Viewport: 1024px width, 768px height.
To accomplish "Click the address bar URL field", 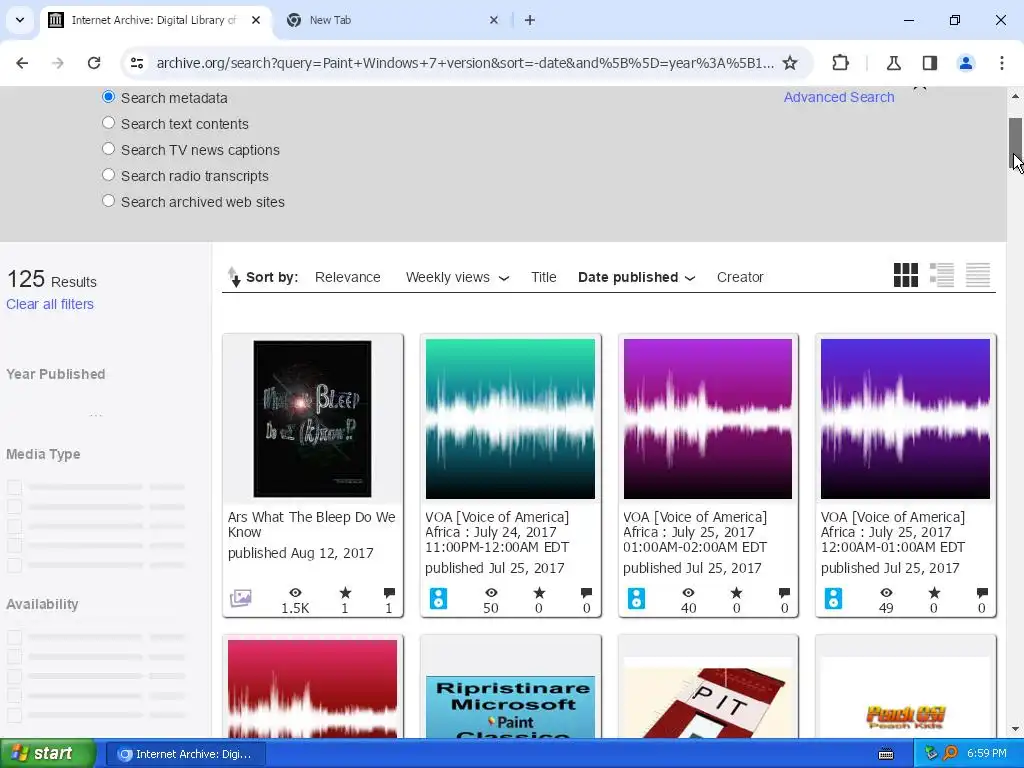I will pyautogui.click(x=464, y=63).
